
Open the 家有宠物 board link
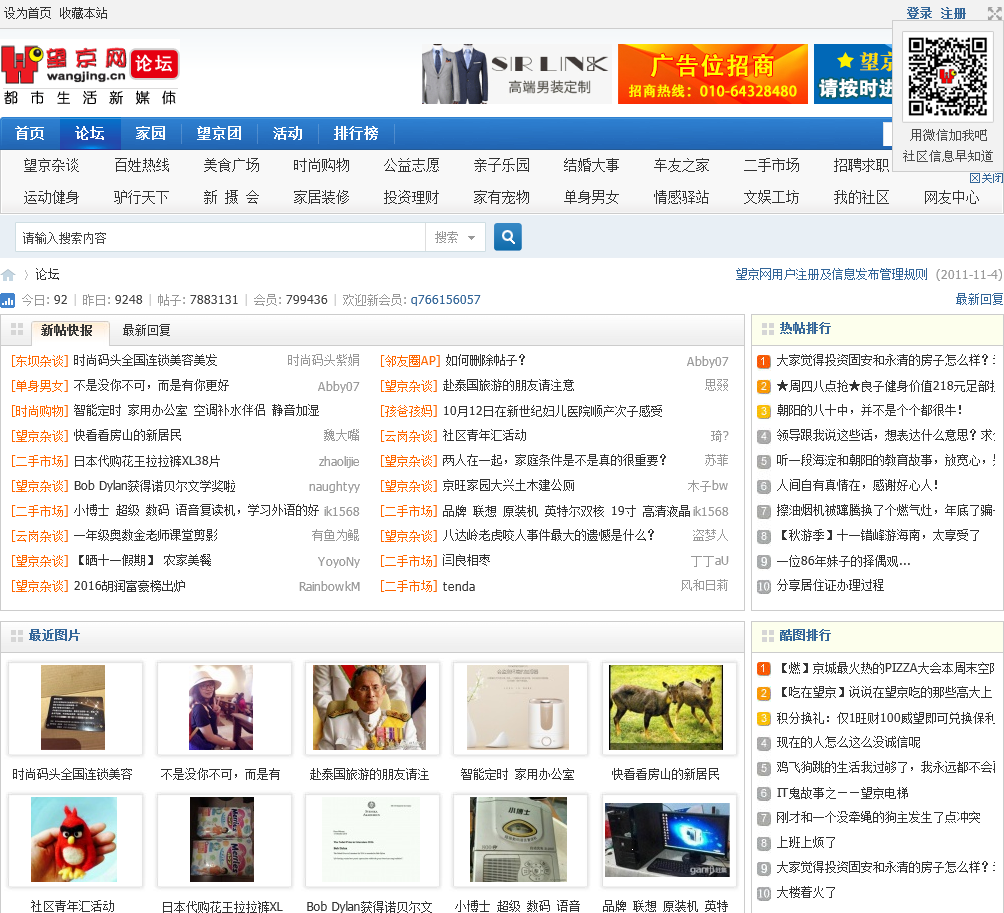click(501, 197)
